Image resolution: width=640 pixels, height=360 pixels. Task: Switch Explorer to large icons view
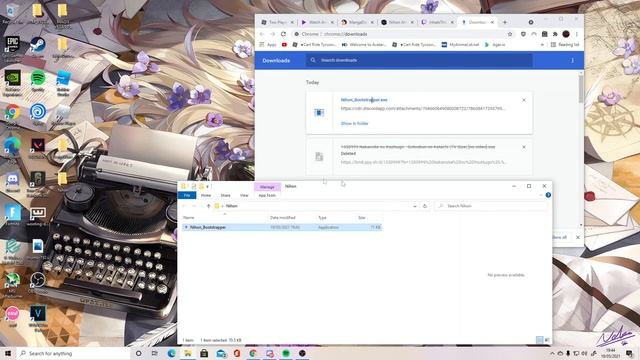[x=547, y=340]
